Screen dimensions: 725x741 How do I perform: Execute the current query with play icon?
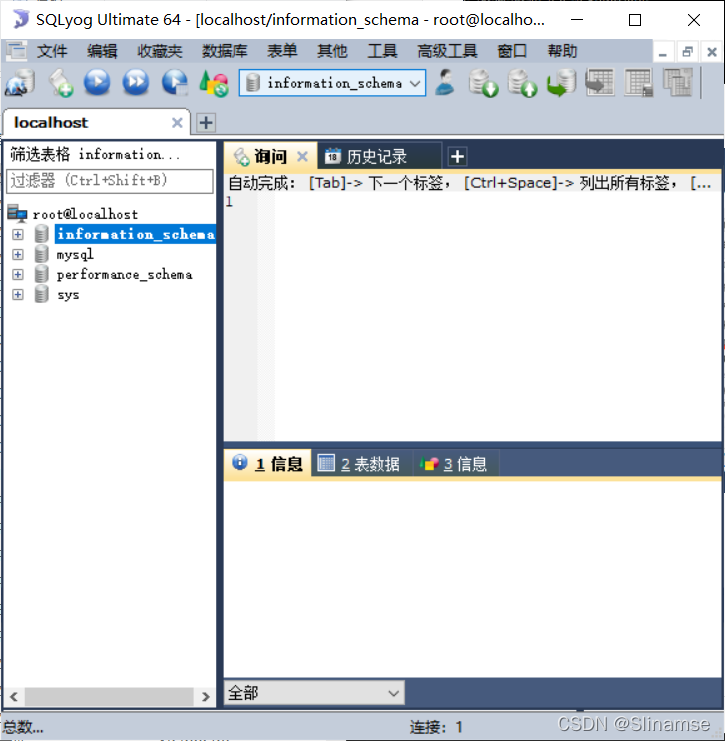(x=97, y=82)
